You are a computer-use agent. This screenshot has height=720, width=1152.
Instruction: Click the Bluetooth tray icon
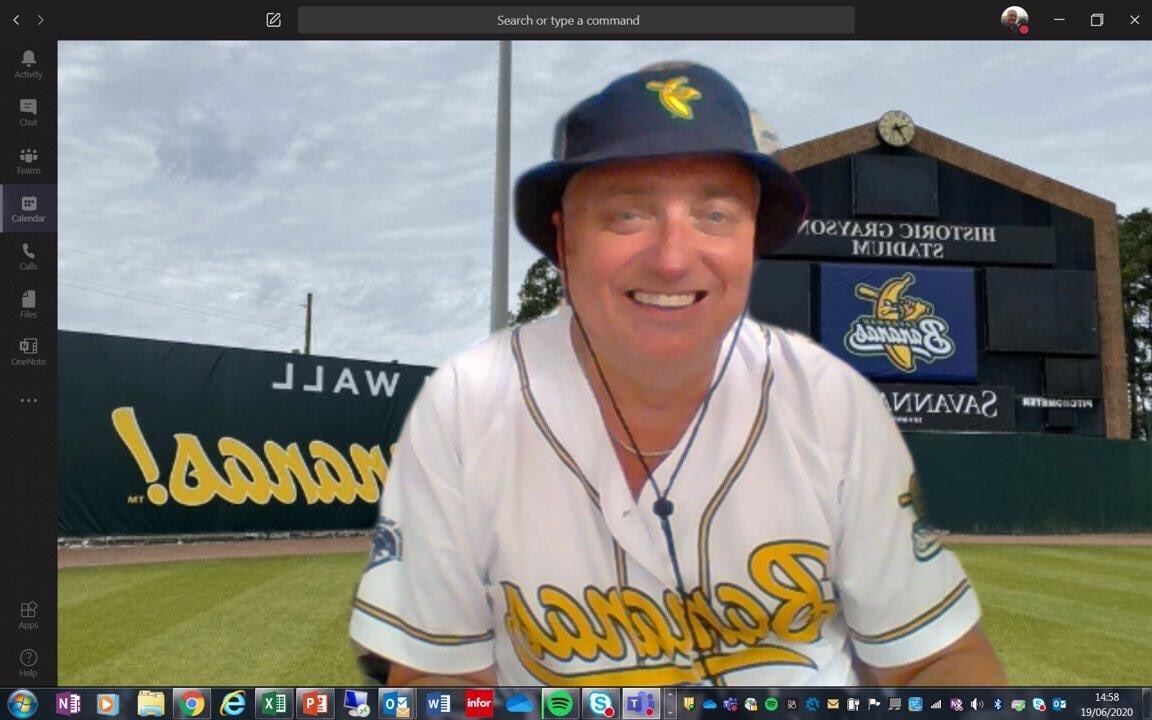tap(998, 704)
